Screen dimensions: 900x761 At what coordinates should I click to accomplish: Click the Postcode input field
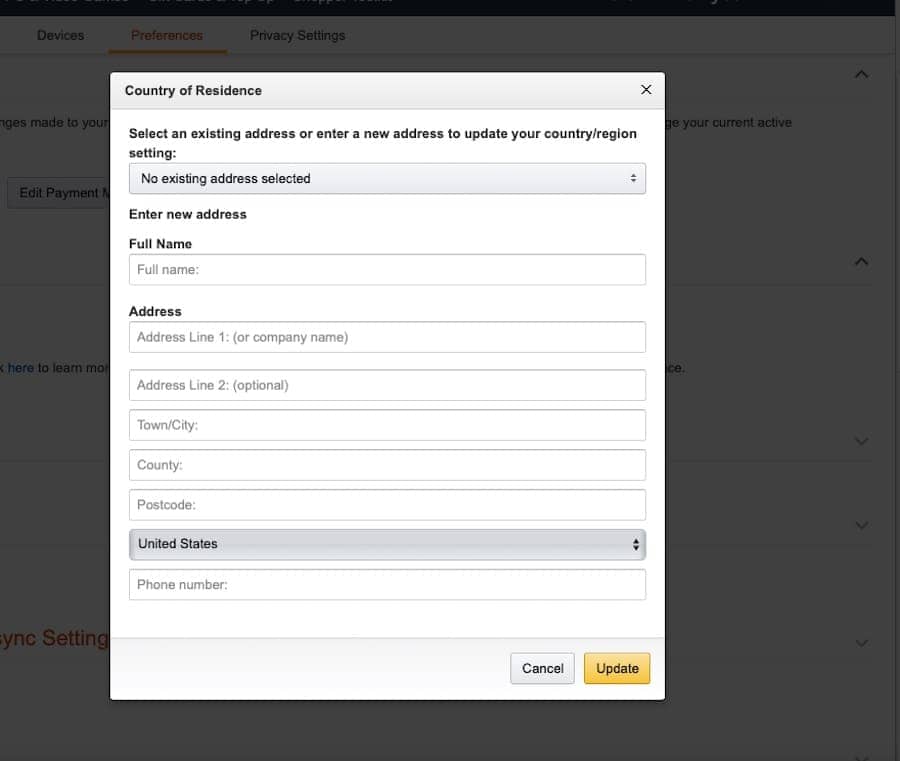coord(387,505)
